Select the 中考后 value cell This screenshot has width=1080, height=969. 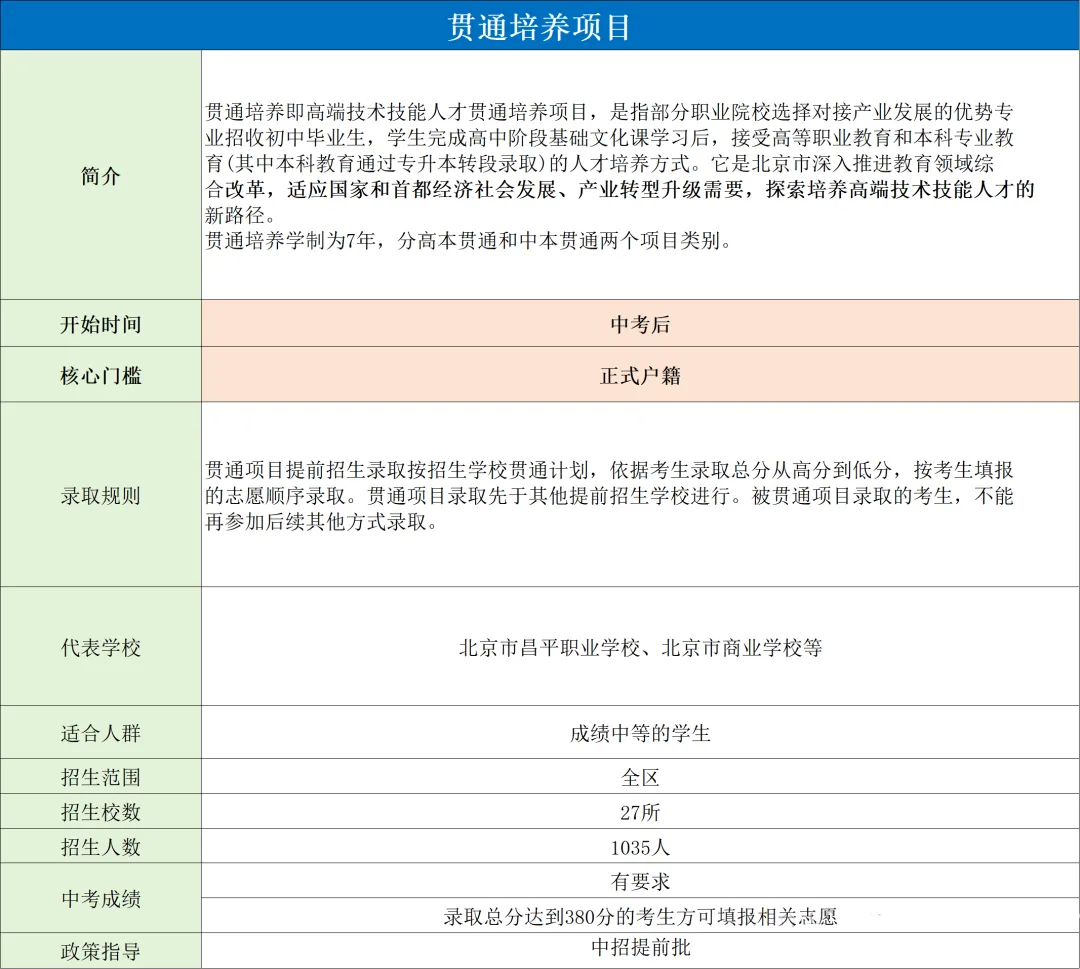point(640,324)
